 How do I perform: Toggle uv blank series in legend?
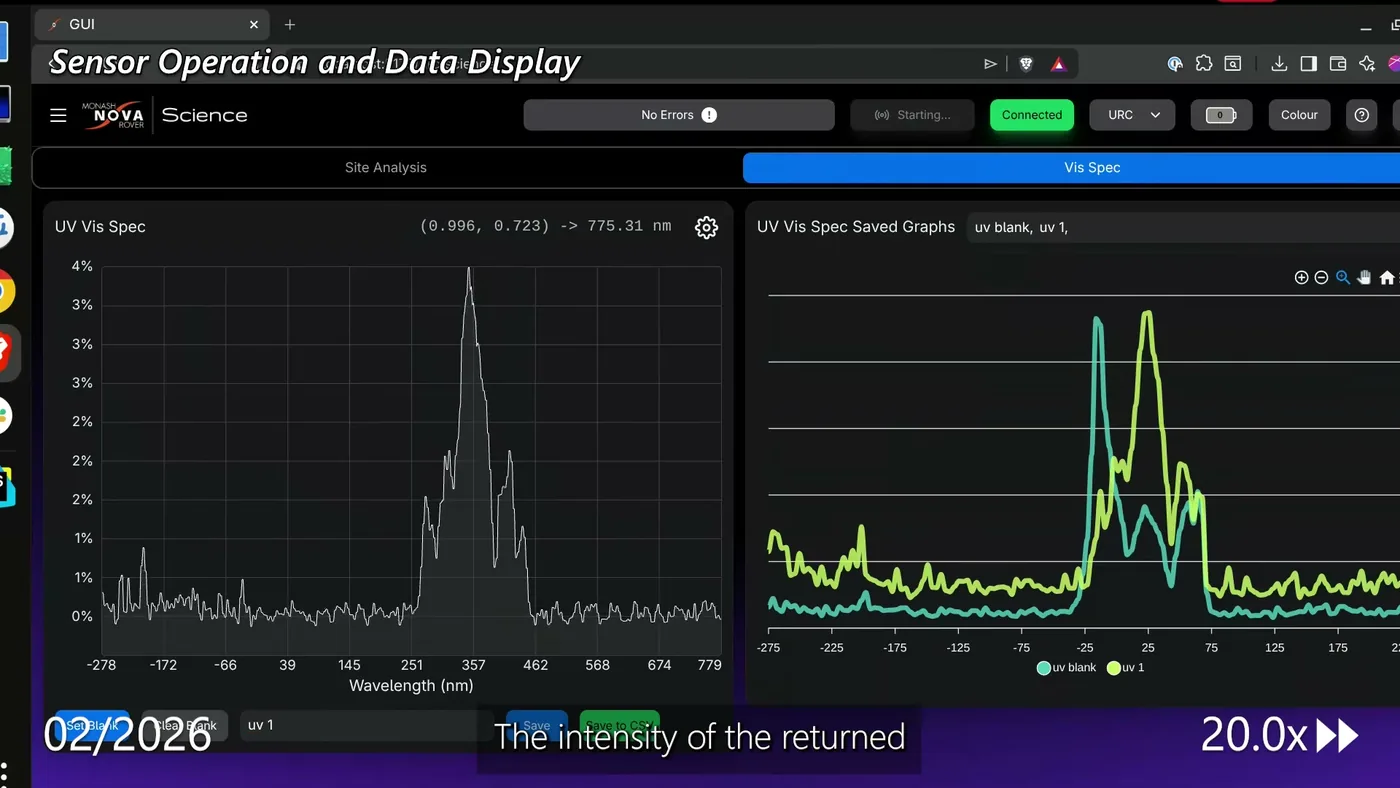(x=1067, y=667)
